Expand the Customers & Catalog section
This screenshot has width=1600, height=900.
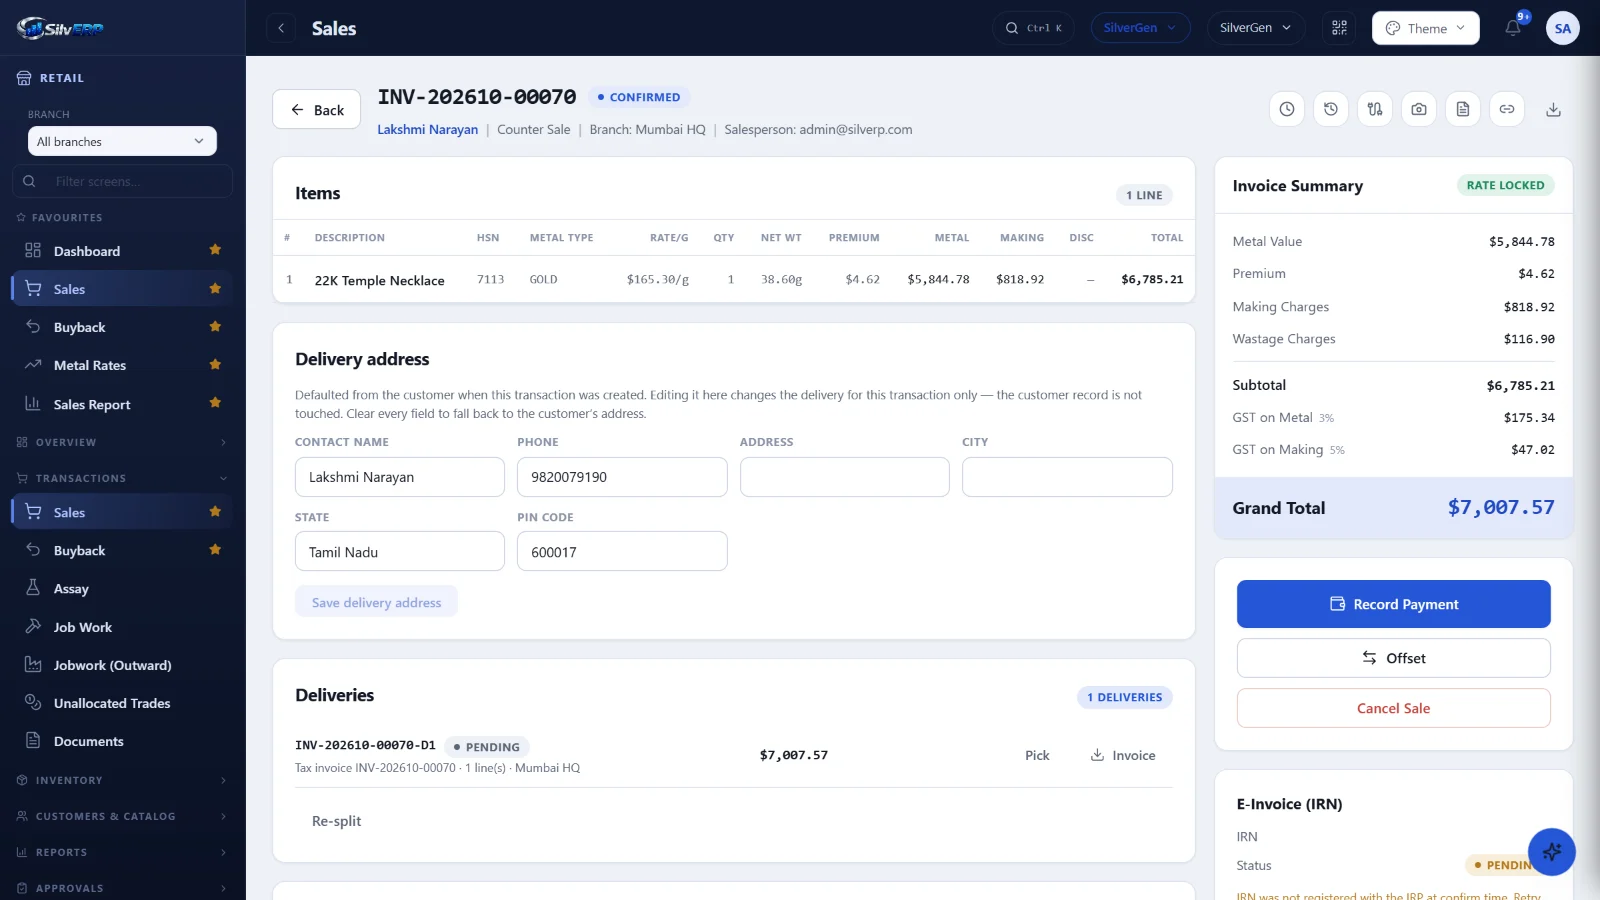pos(122,816)
